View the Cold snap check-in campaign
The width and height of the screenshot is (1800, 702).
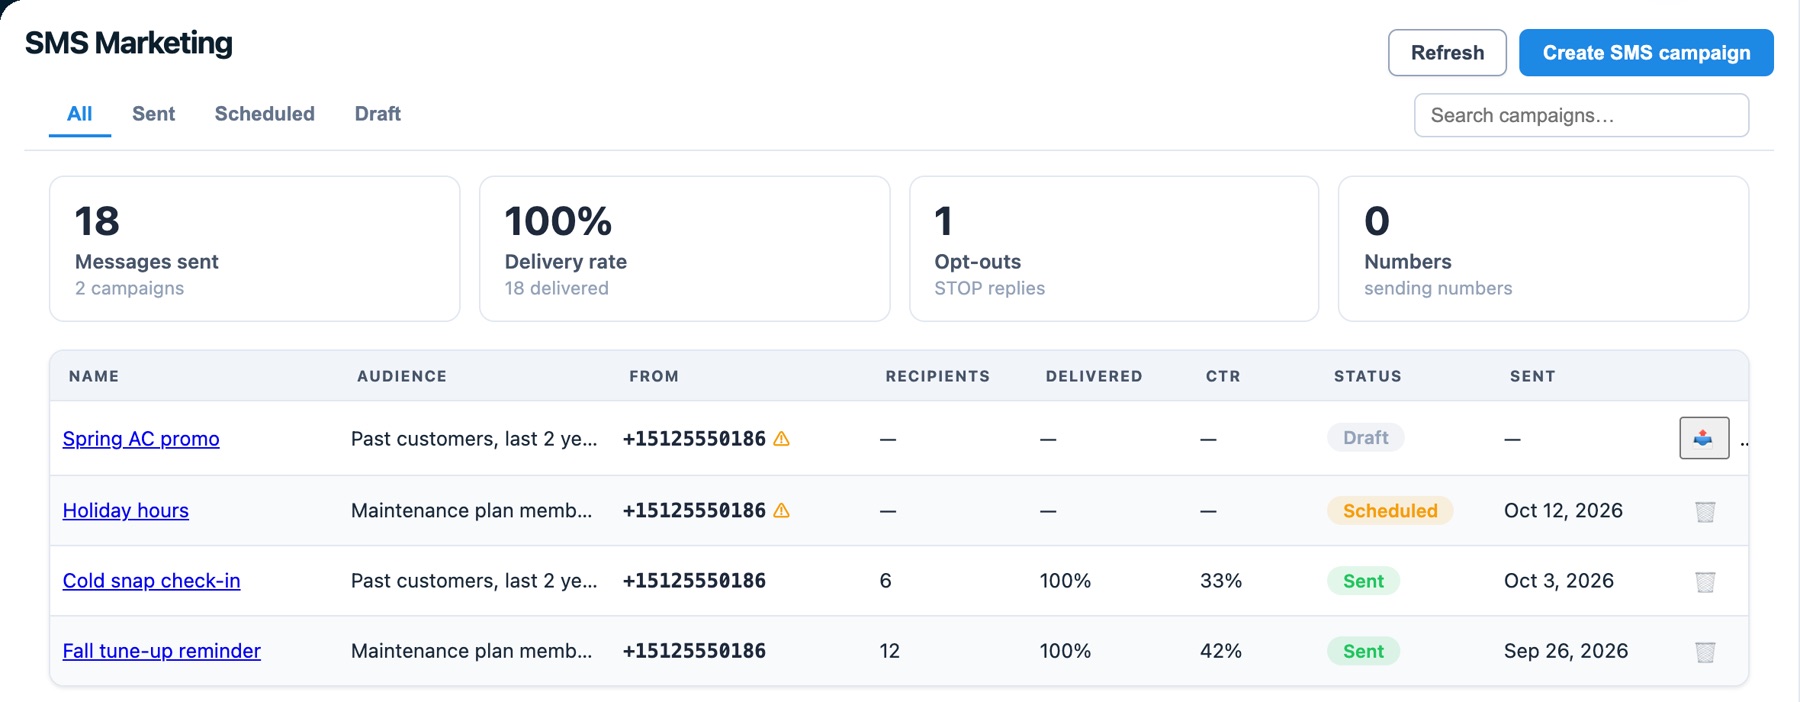coord(152,581)
